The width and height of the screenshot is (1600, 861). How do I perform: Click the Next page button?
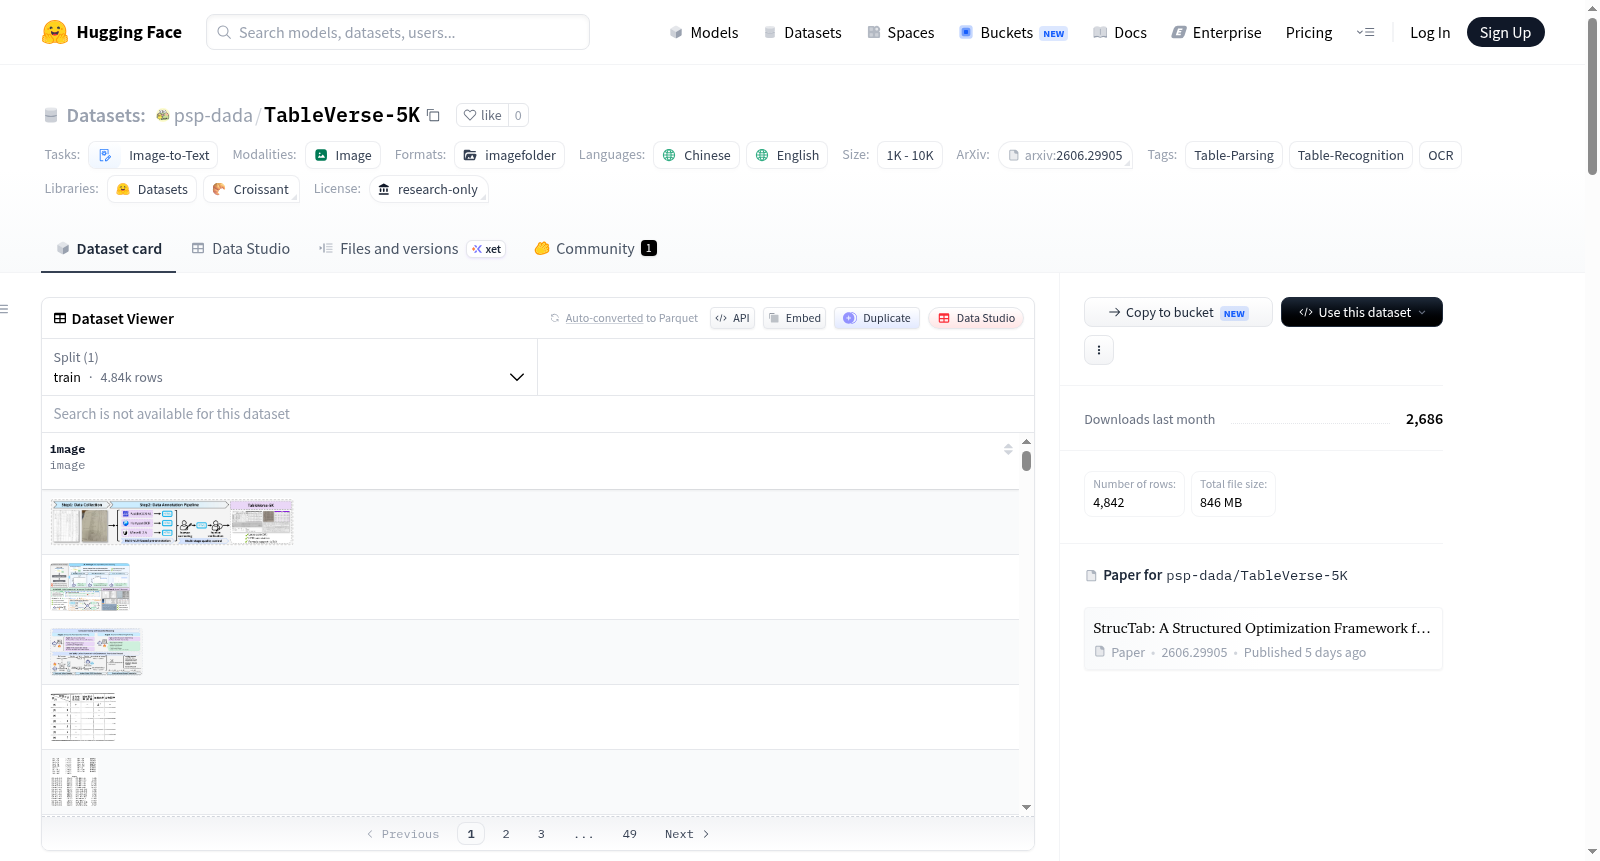(687, 834)
